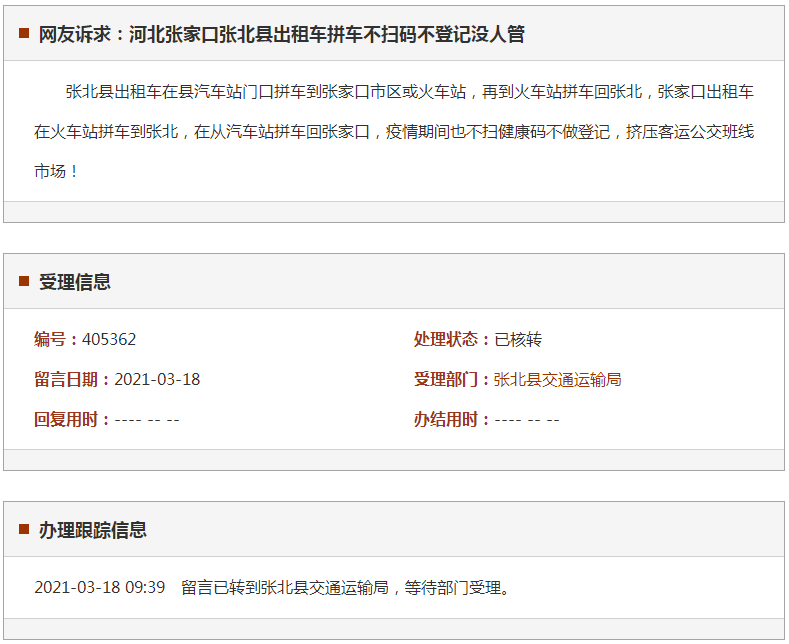Select the 办理跟踪信息 section heading

tap(93, 530)
